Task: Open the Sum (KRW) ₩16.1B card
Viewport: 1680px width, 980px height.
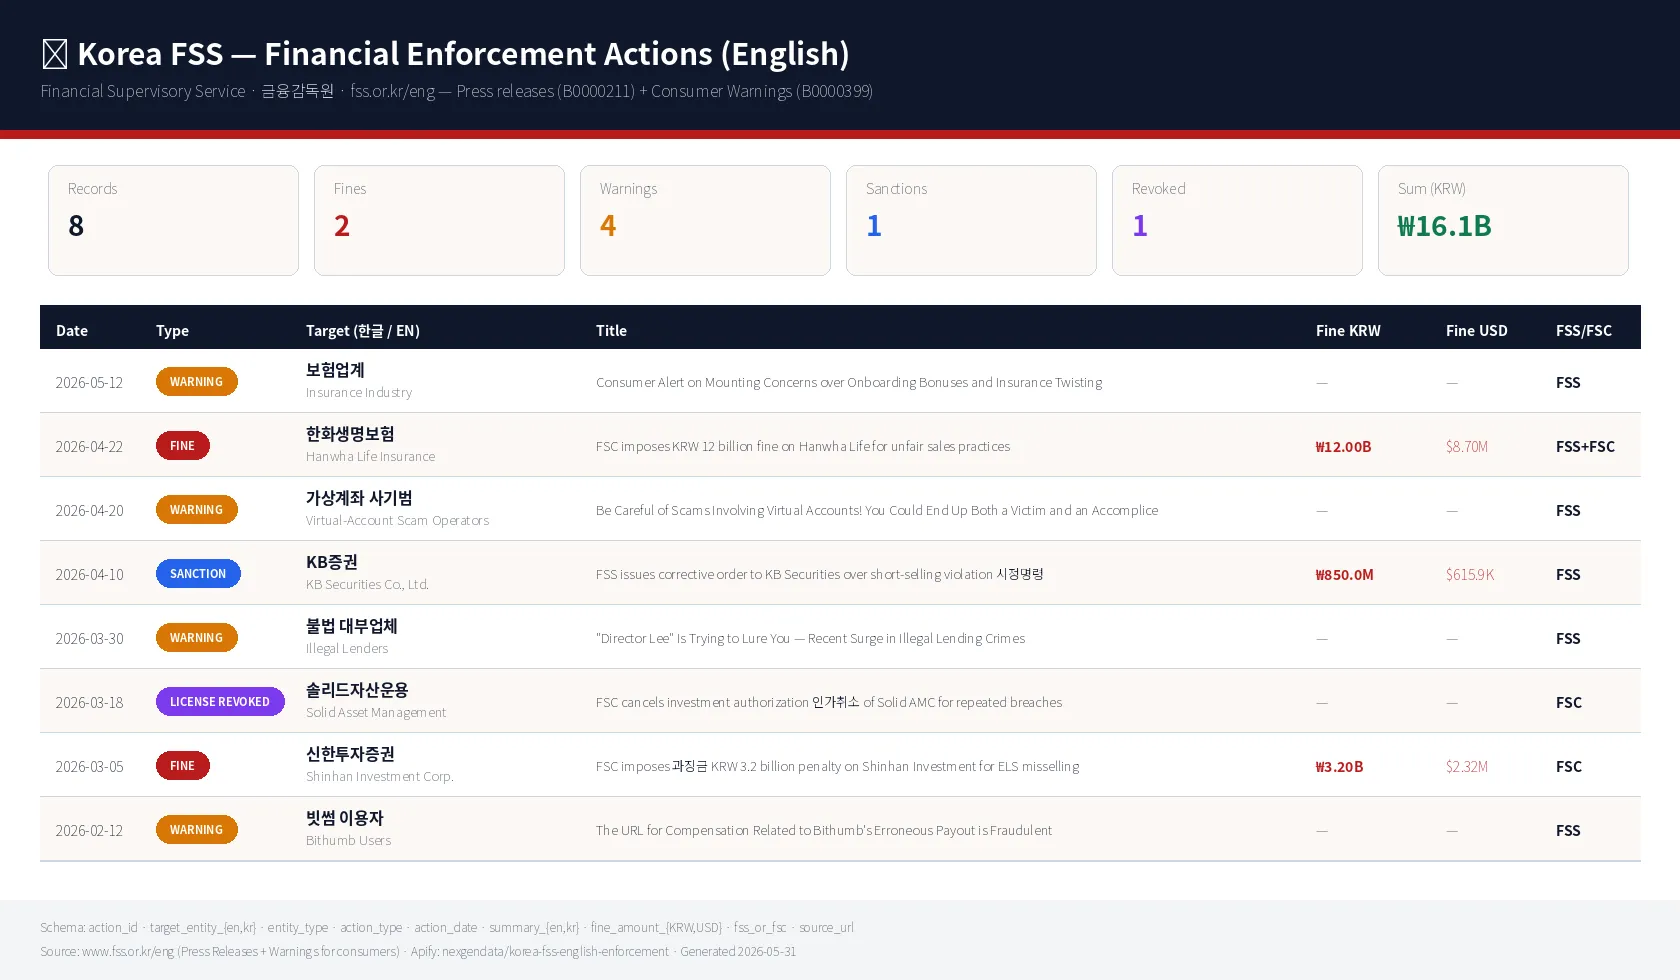Action: (1503, 220)
